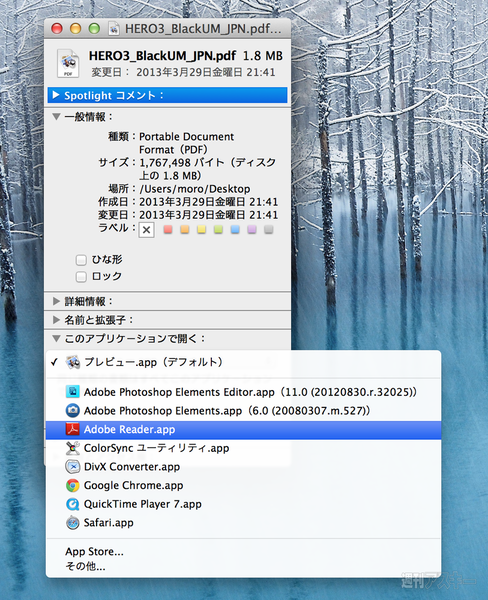488x600 pixels.
Task: Close the info window with red button
Action: pyautogui.click(x=57, y=29)
